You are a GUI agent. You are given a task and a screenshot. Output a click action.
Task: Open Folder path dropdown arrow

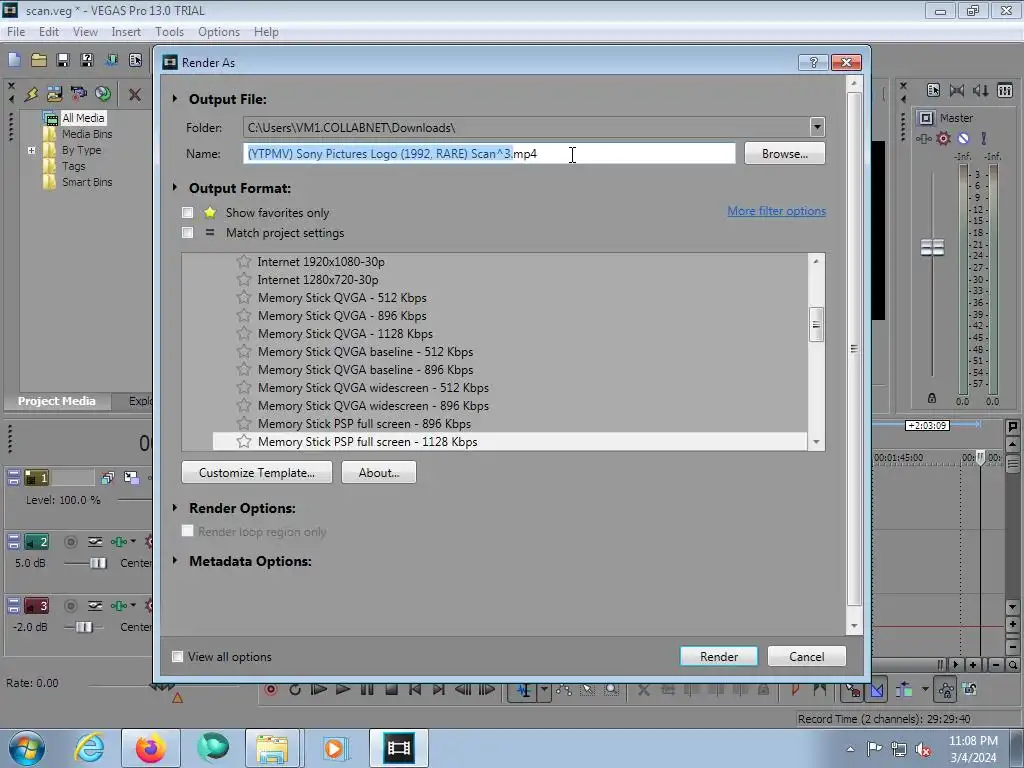pyautogui.click(x=816, y=127)
